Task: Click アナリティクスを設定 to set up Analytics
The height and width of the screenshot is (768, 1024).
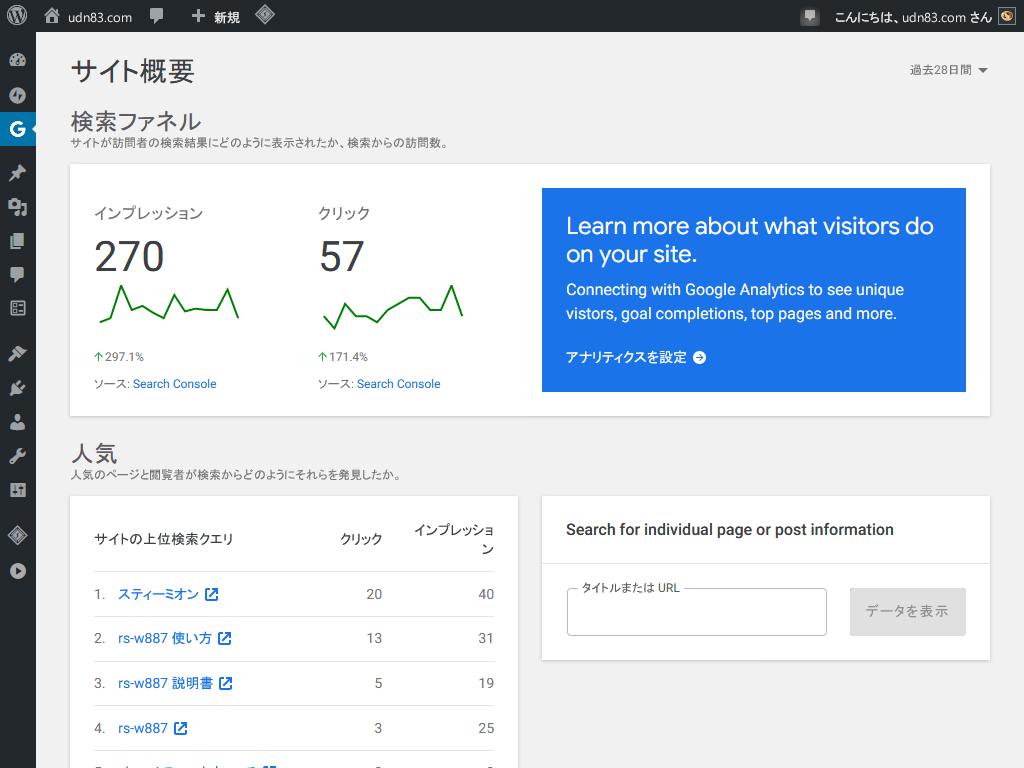Action: click(635, 357)
